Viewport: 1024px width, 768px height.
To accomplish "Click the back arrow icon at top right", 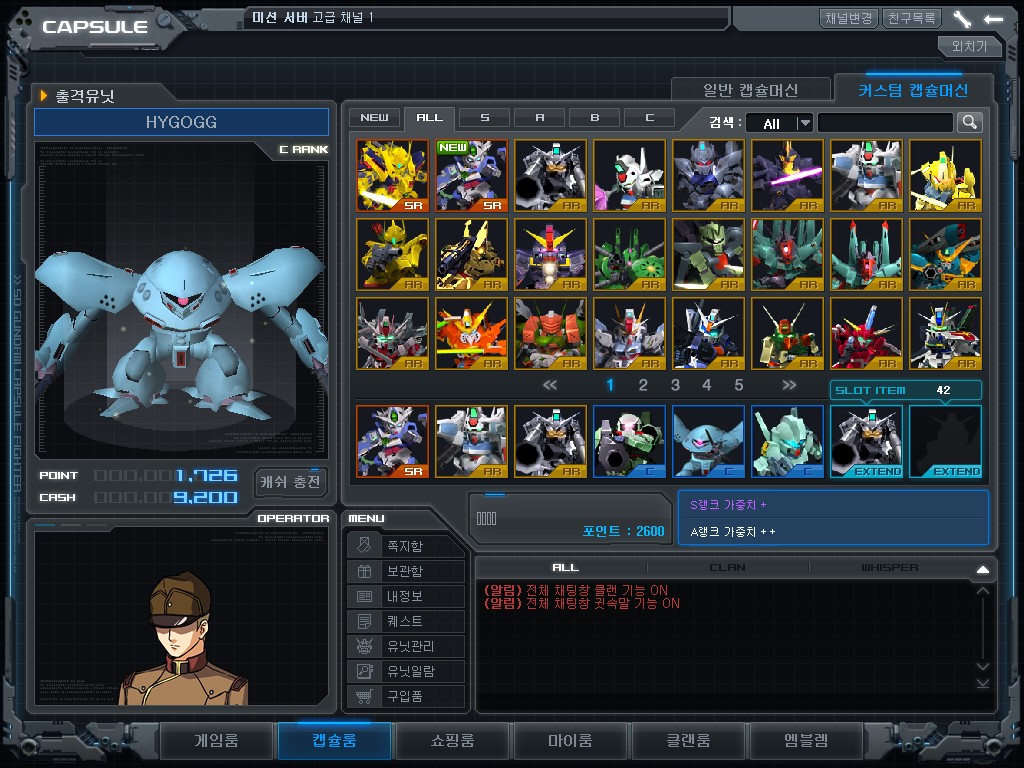I will coord(993,19).
